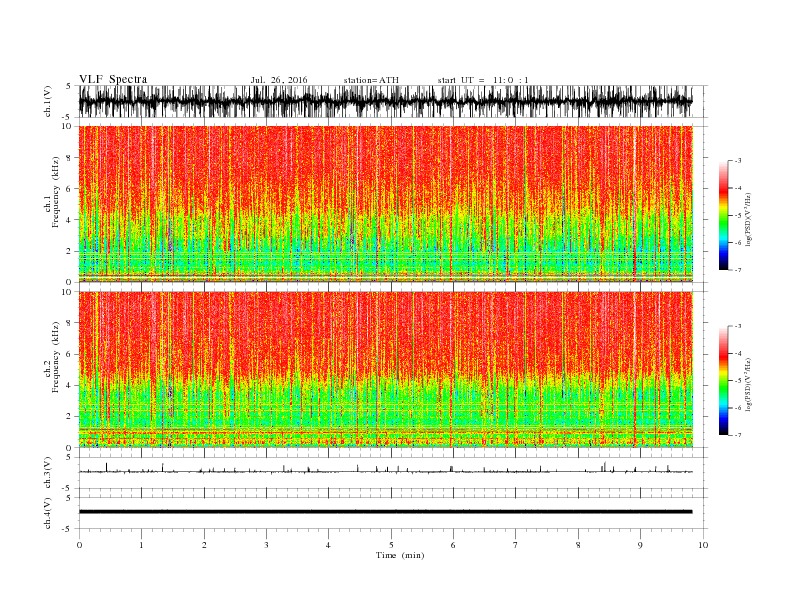Click the time axis tick label "7"
Screen dimensions: 792x612
tap(515, 545)
